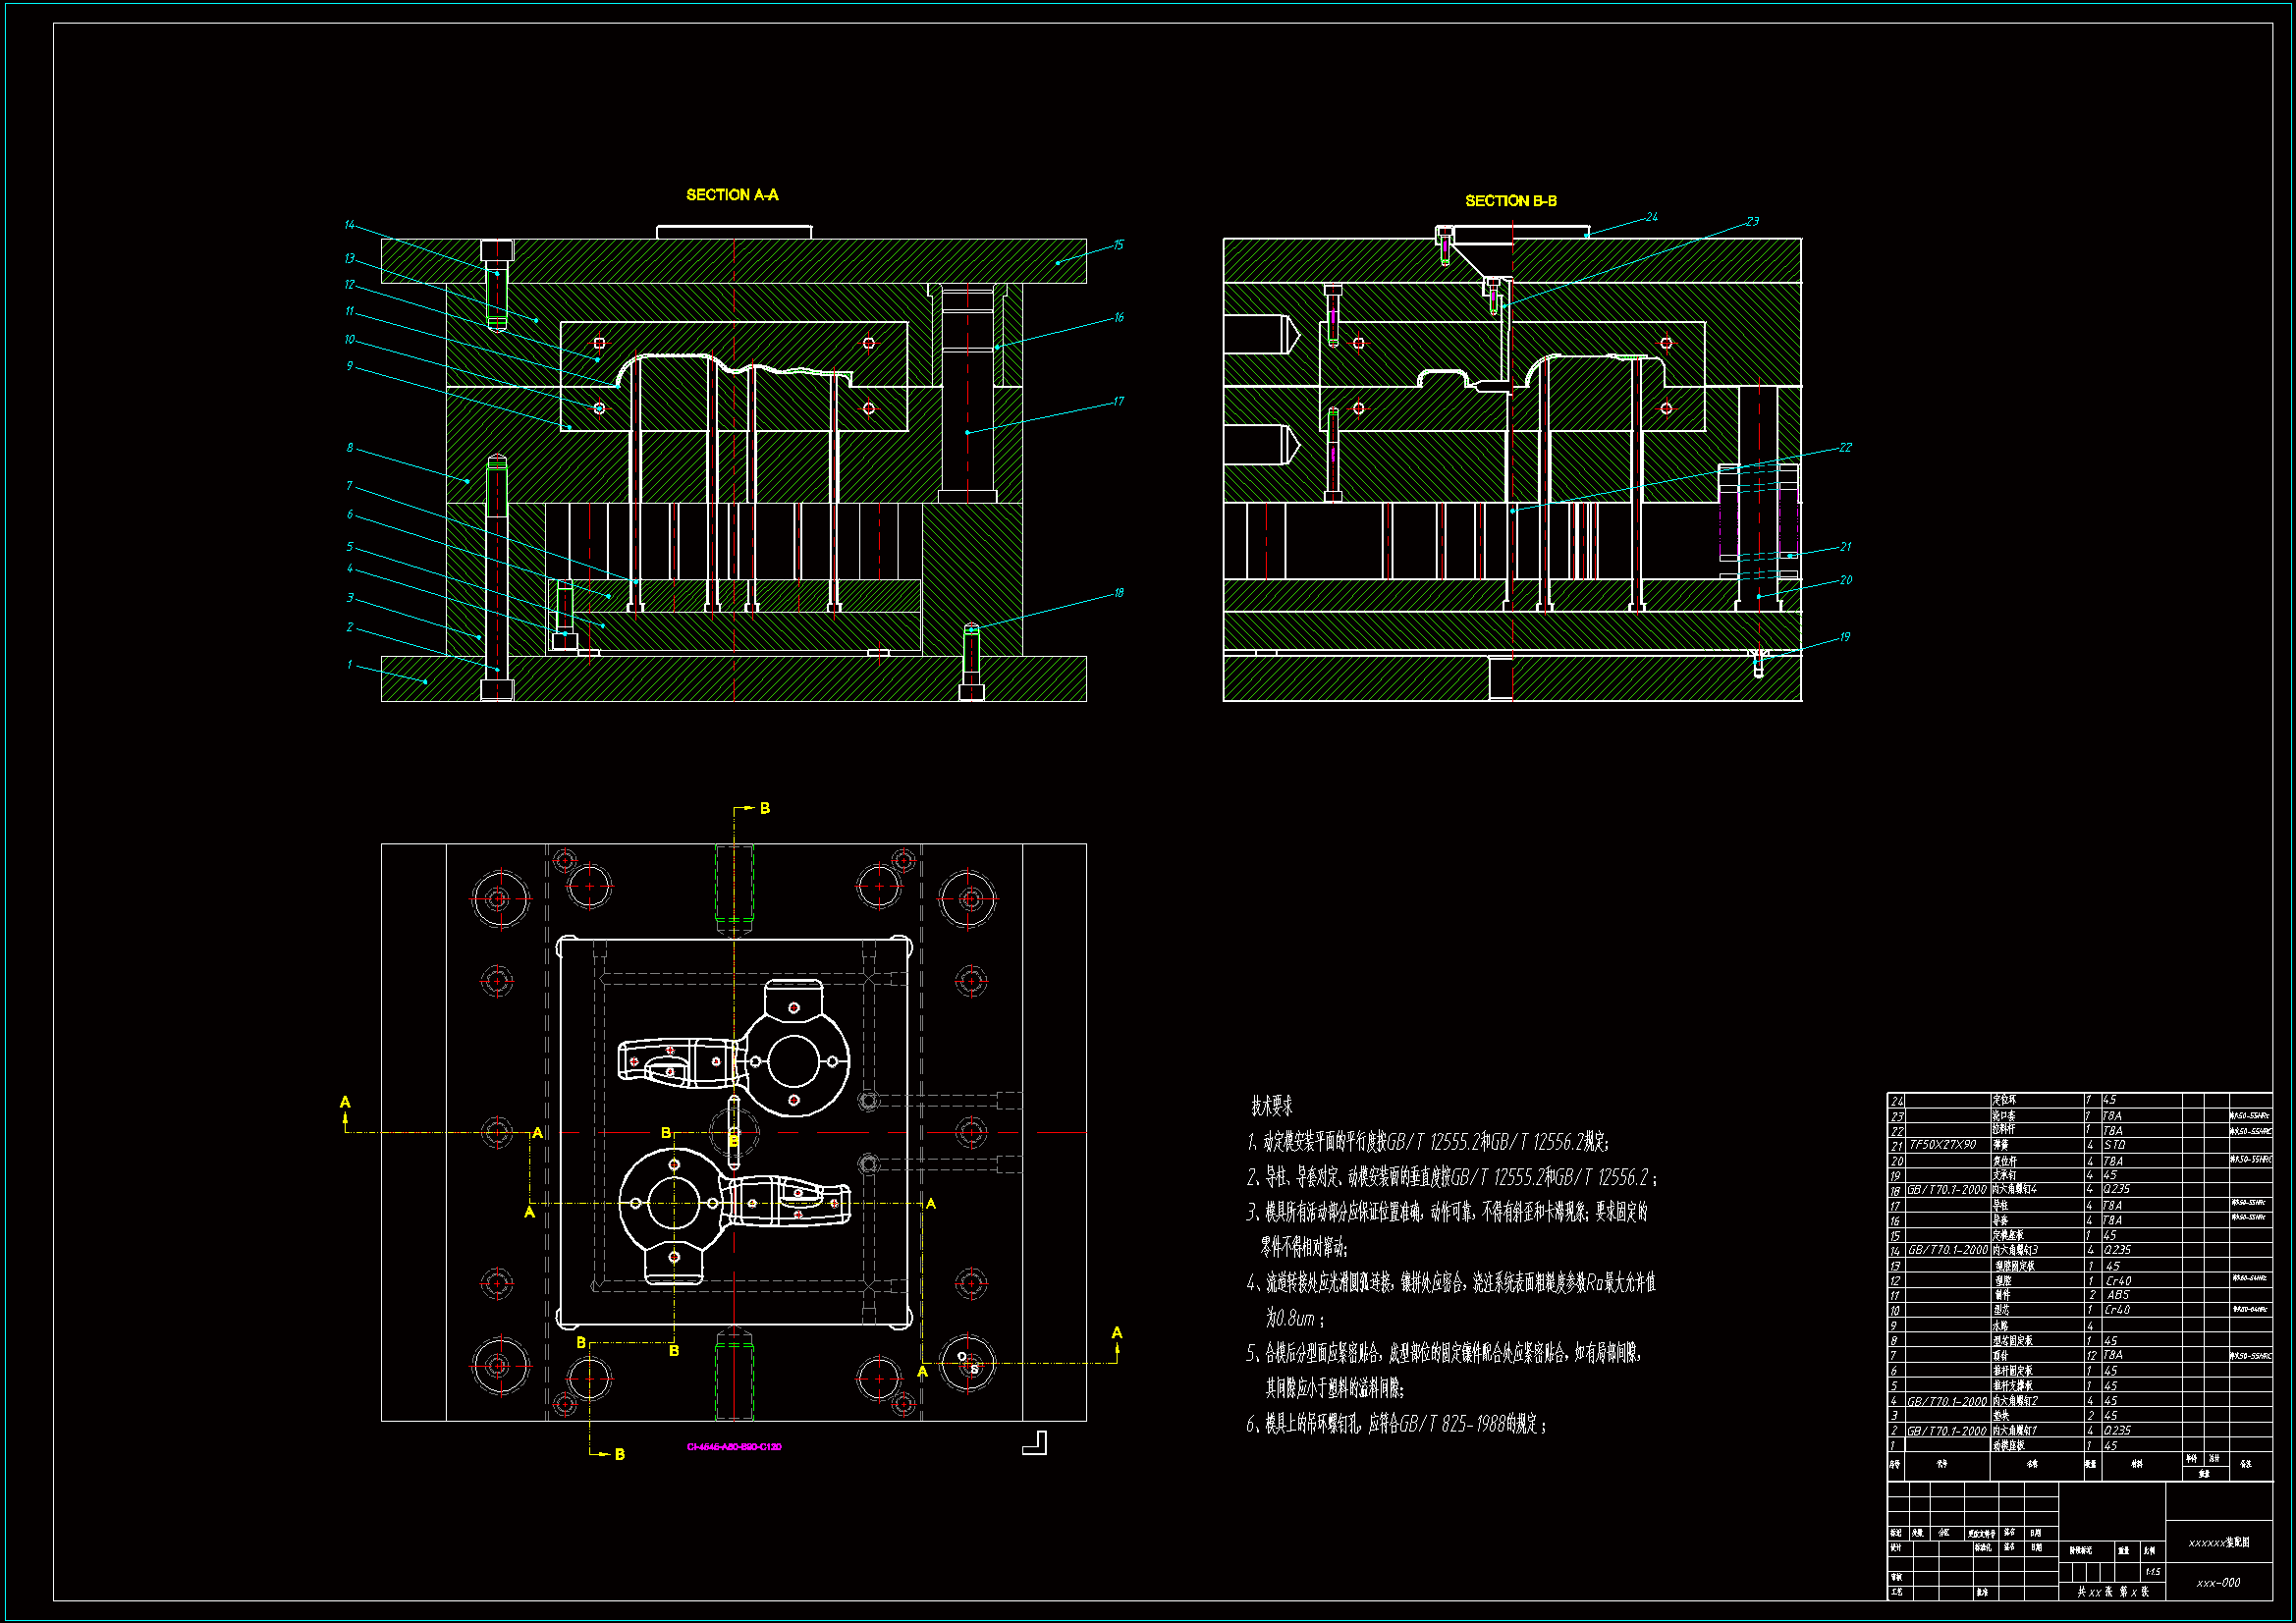
Task: Click the SECTION B-B view title
Action: (1510, 201)
